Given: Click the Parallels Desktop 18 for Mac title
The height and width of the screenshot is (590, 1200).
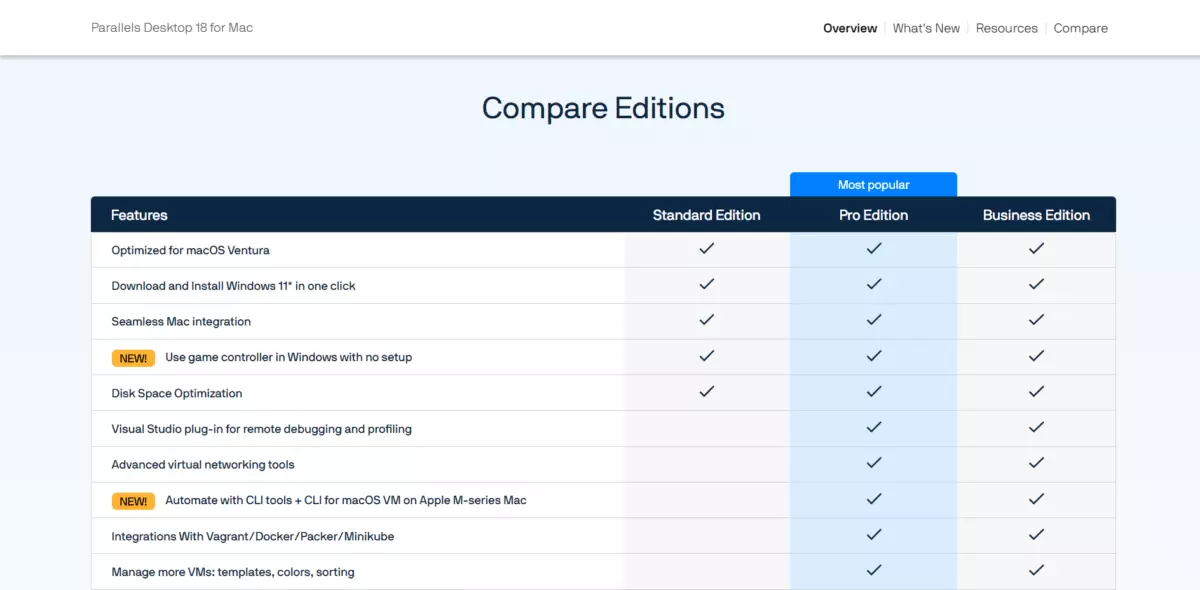Looking at the screenshot, I should [172, 28].
